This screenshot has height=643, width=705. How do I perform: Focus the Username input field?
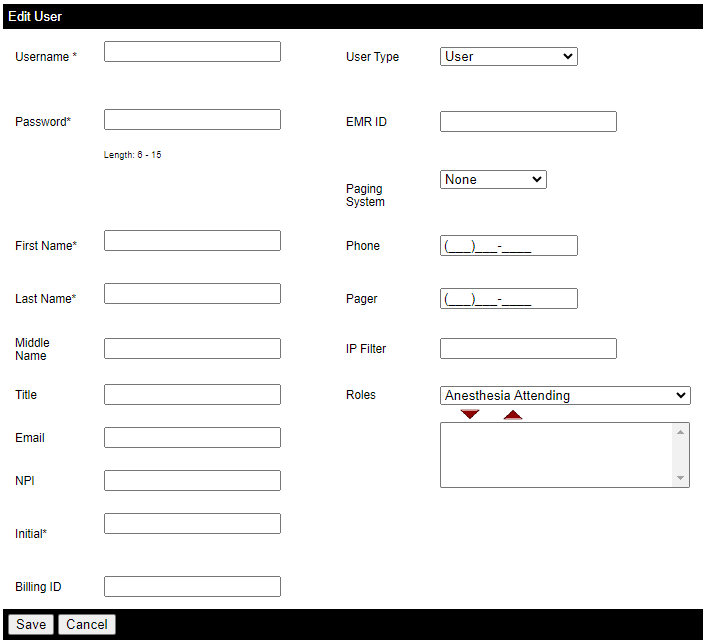192,52
